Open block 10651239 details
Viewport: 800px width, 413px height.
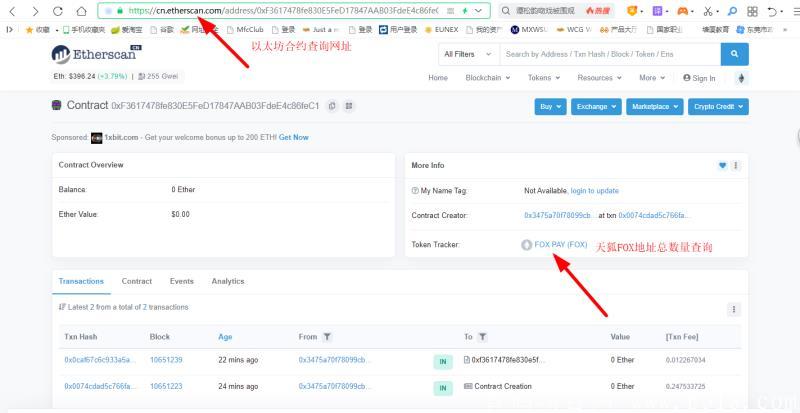tap(166, 359)
